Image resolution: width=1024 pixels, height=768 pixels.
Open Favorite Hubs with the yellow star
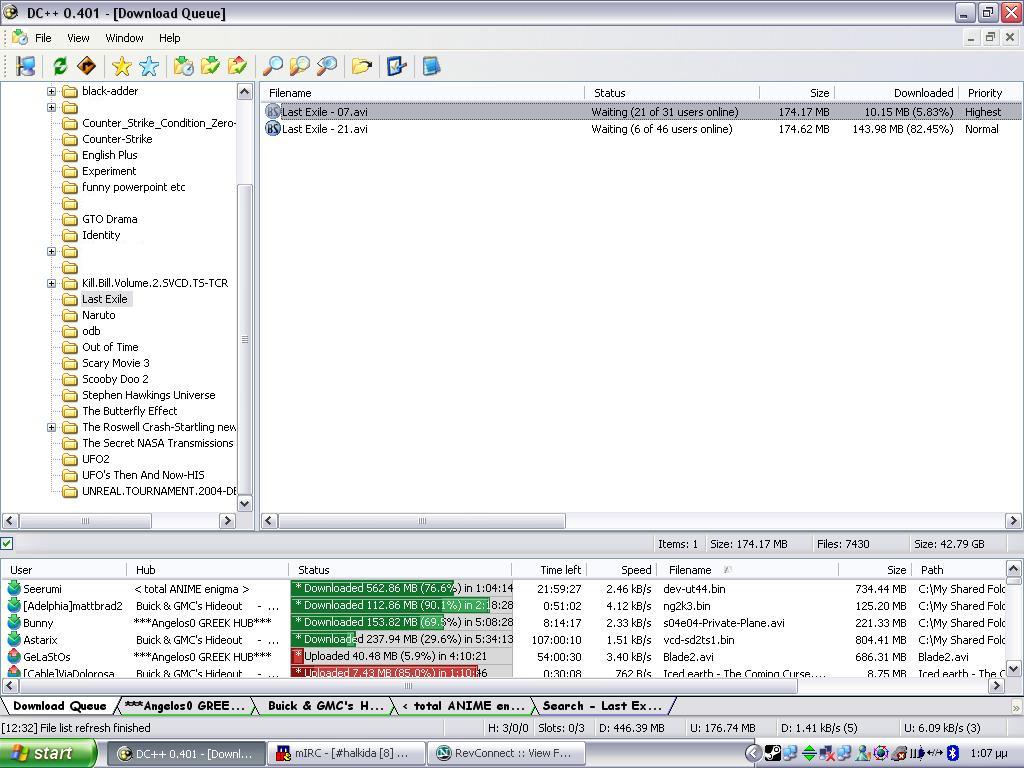(x=121, y=66)
